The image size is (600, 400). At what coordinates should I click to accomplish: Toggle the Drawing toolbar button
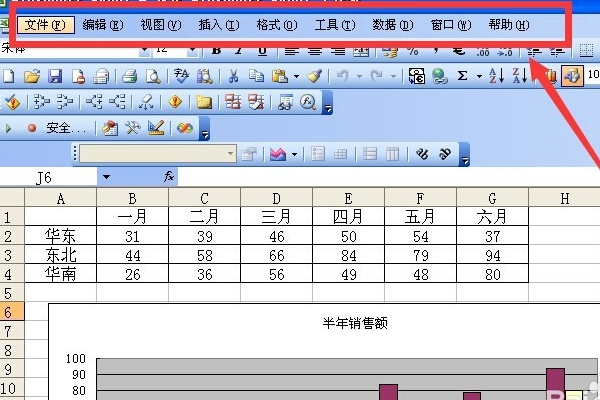click(572, 76)
